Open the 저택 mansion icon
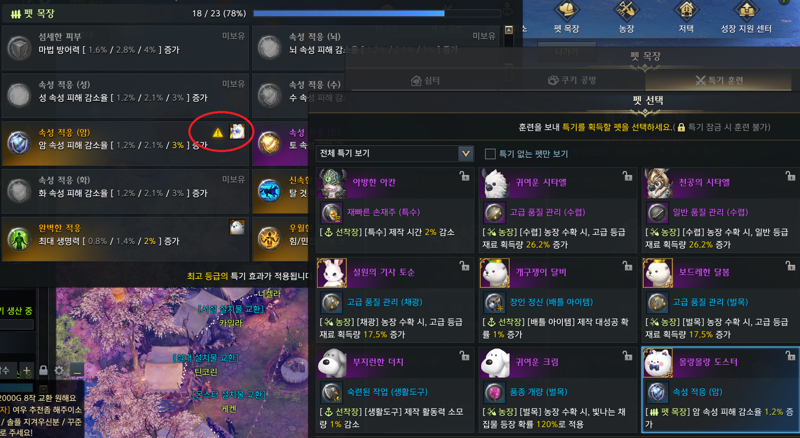The image size is (800, 438). coord(686,16)
